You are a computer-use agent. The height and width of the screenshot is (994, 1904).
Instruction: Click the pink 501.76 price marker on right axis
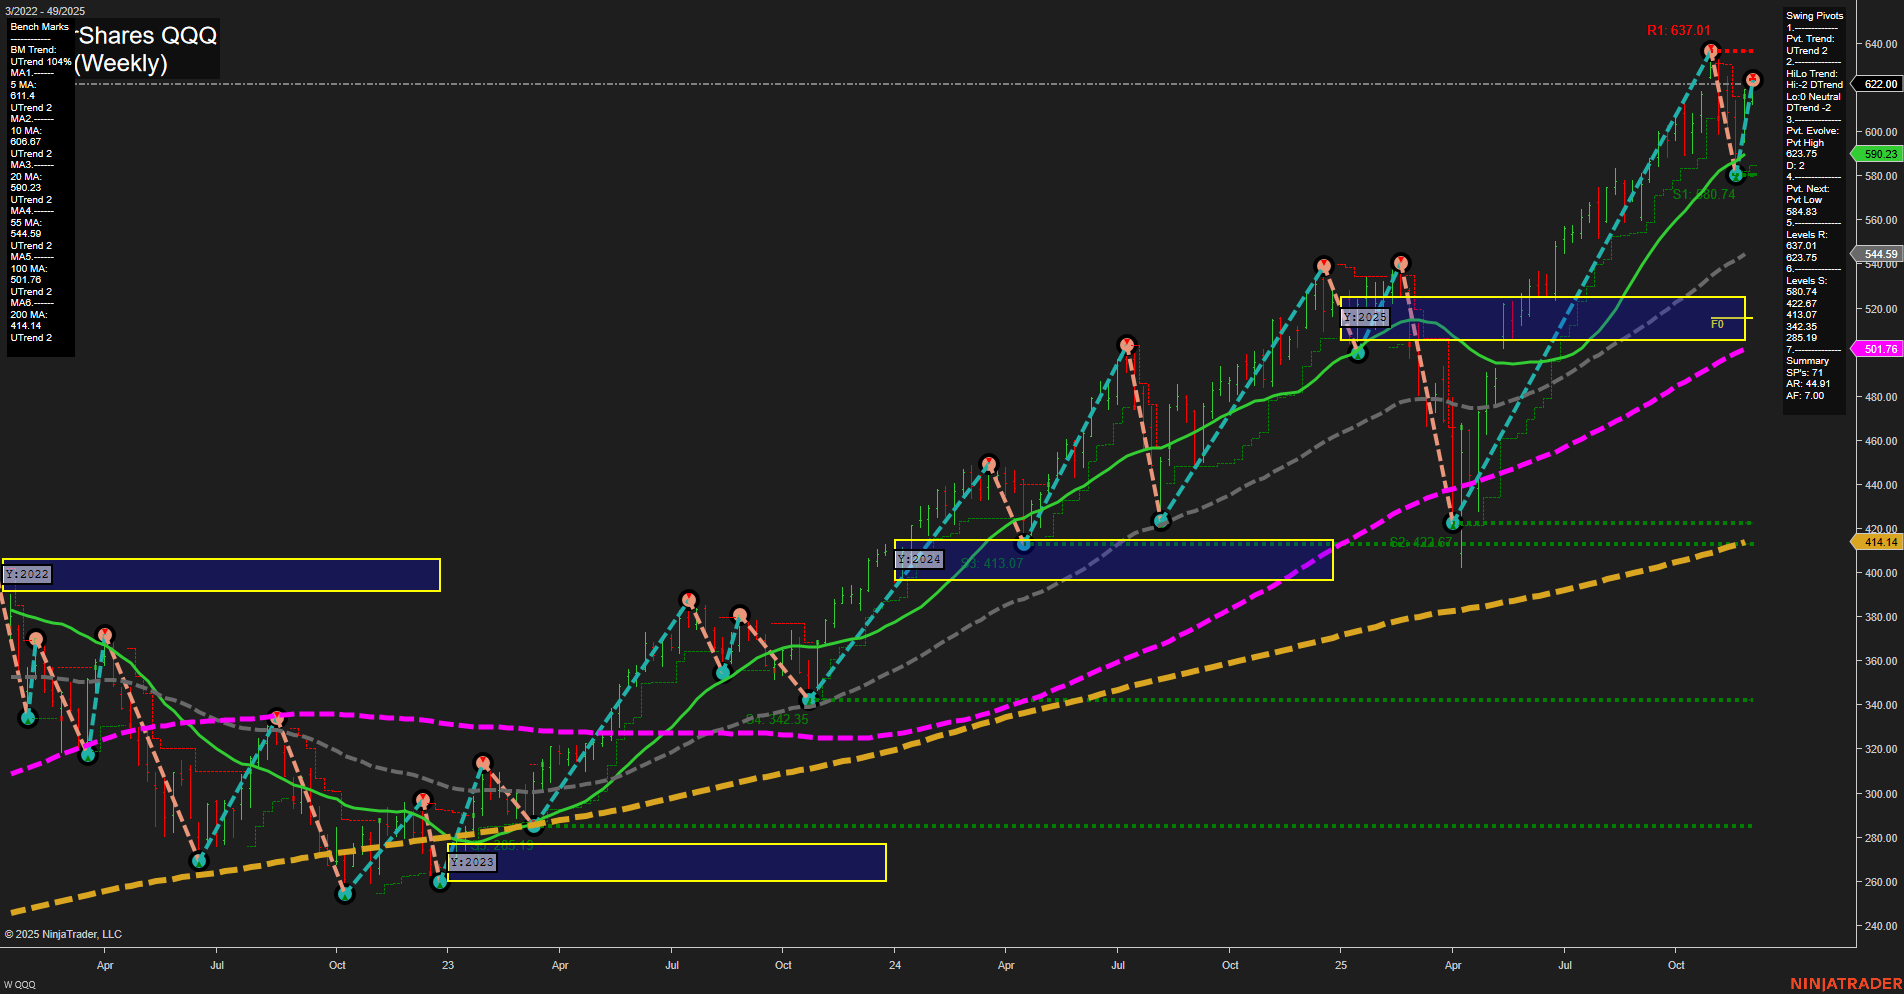(1878, 349)
